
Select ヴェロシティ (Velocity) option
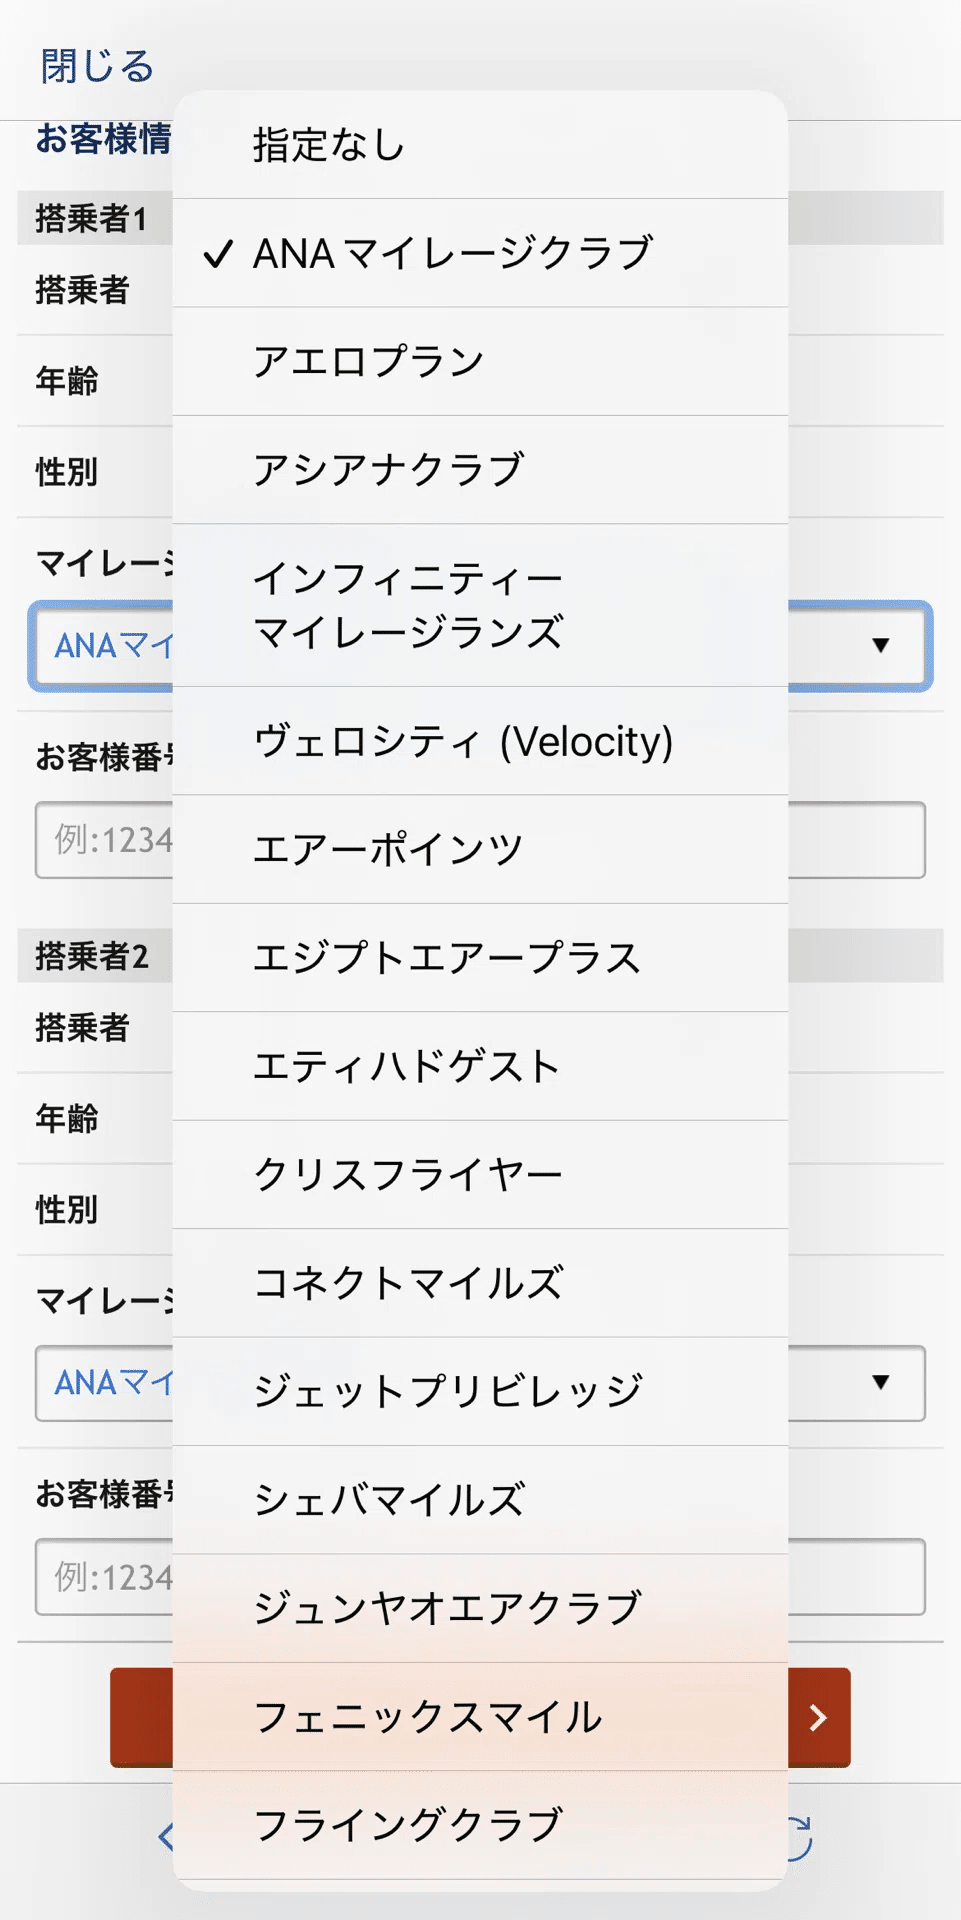[480, 741]
